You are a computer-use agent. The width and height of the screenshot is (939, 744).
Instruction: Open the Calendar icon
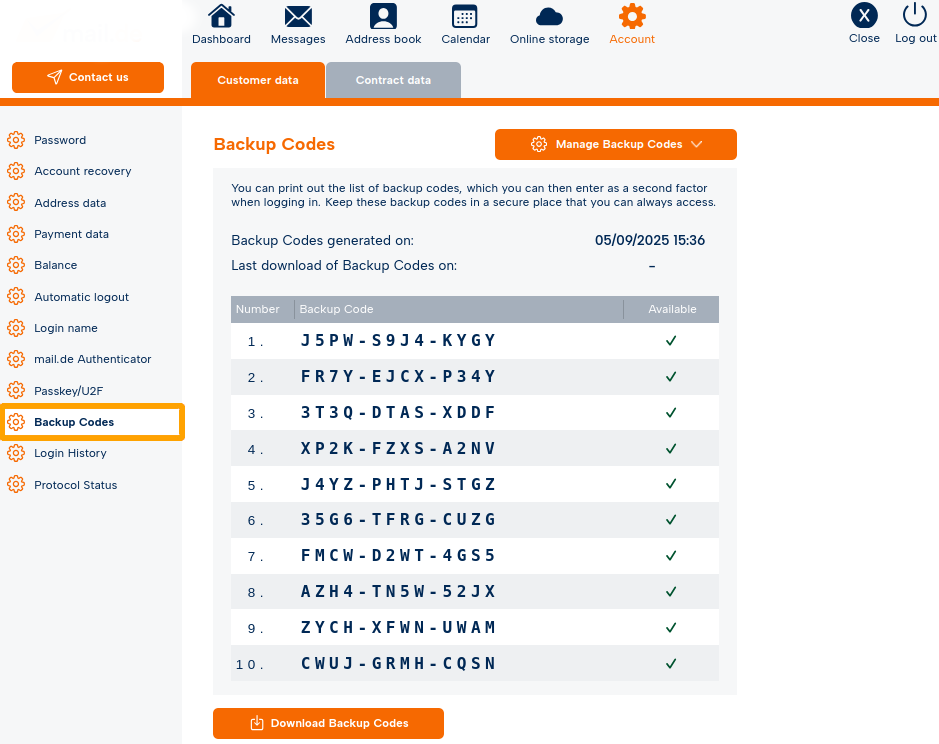[x=465, y=16]
